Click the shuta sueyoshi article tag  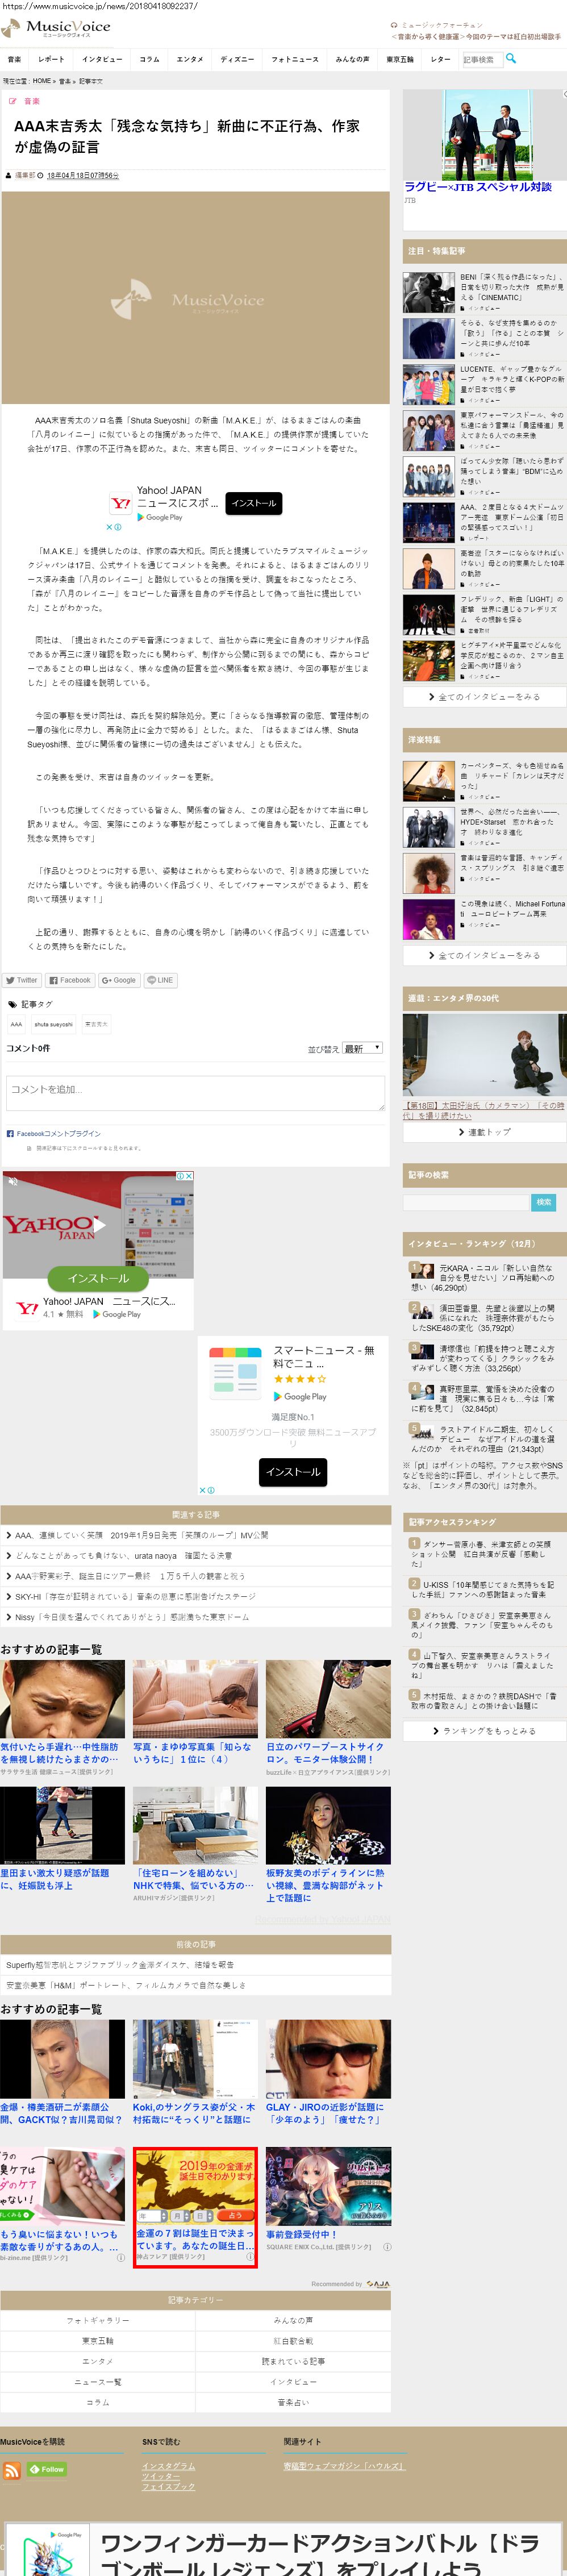pos(54,1024)
